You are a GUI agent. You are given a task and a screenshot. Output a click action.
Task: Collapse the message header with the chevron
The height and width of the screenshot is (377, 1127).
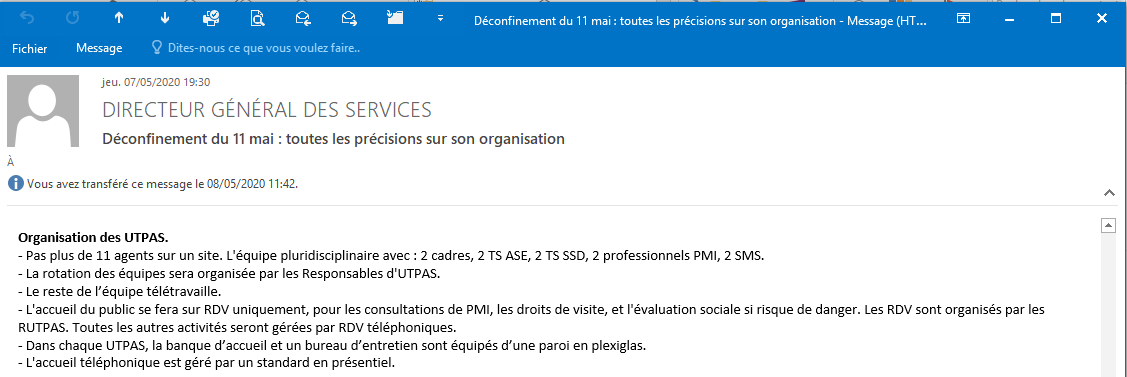tap(1108, 192)
